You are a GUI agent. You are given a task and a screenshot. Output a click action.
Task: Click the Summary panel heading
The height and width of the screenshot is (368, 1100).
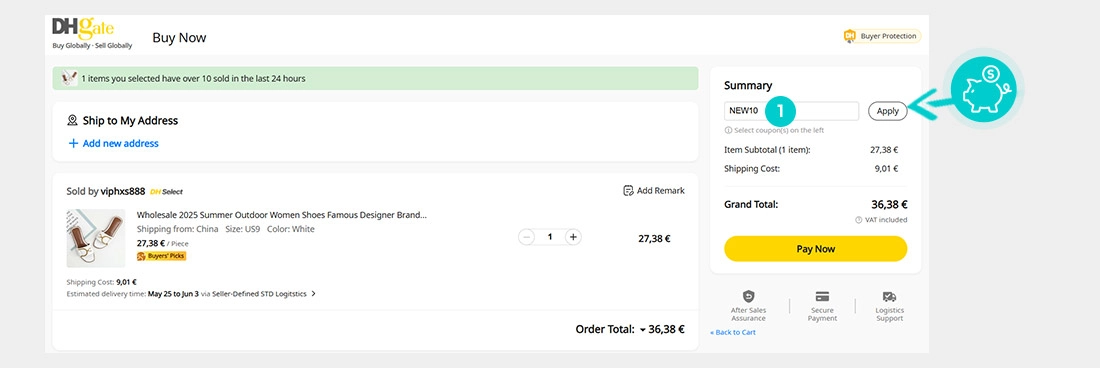pos(748,86)
